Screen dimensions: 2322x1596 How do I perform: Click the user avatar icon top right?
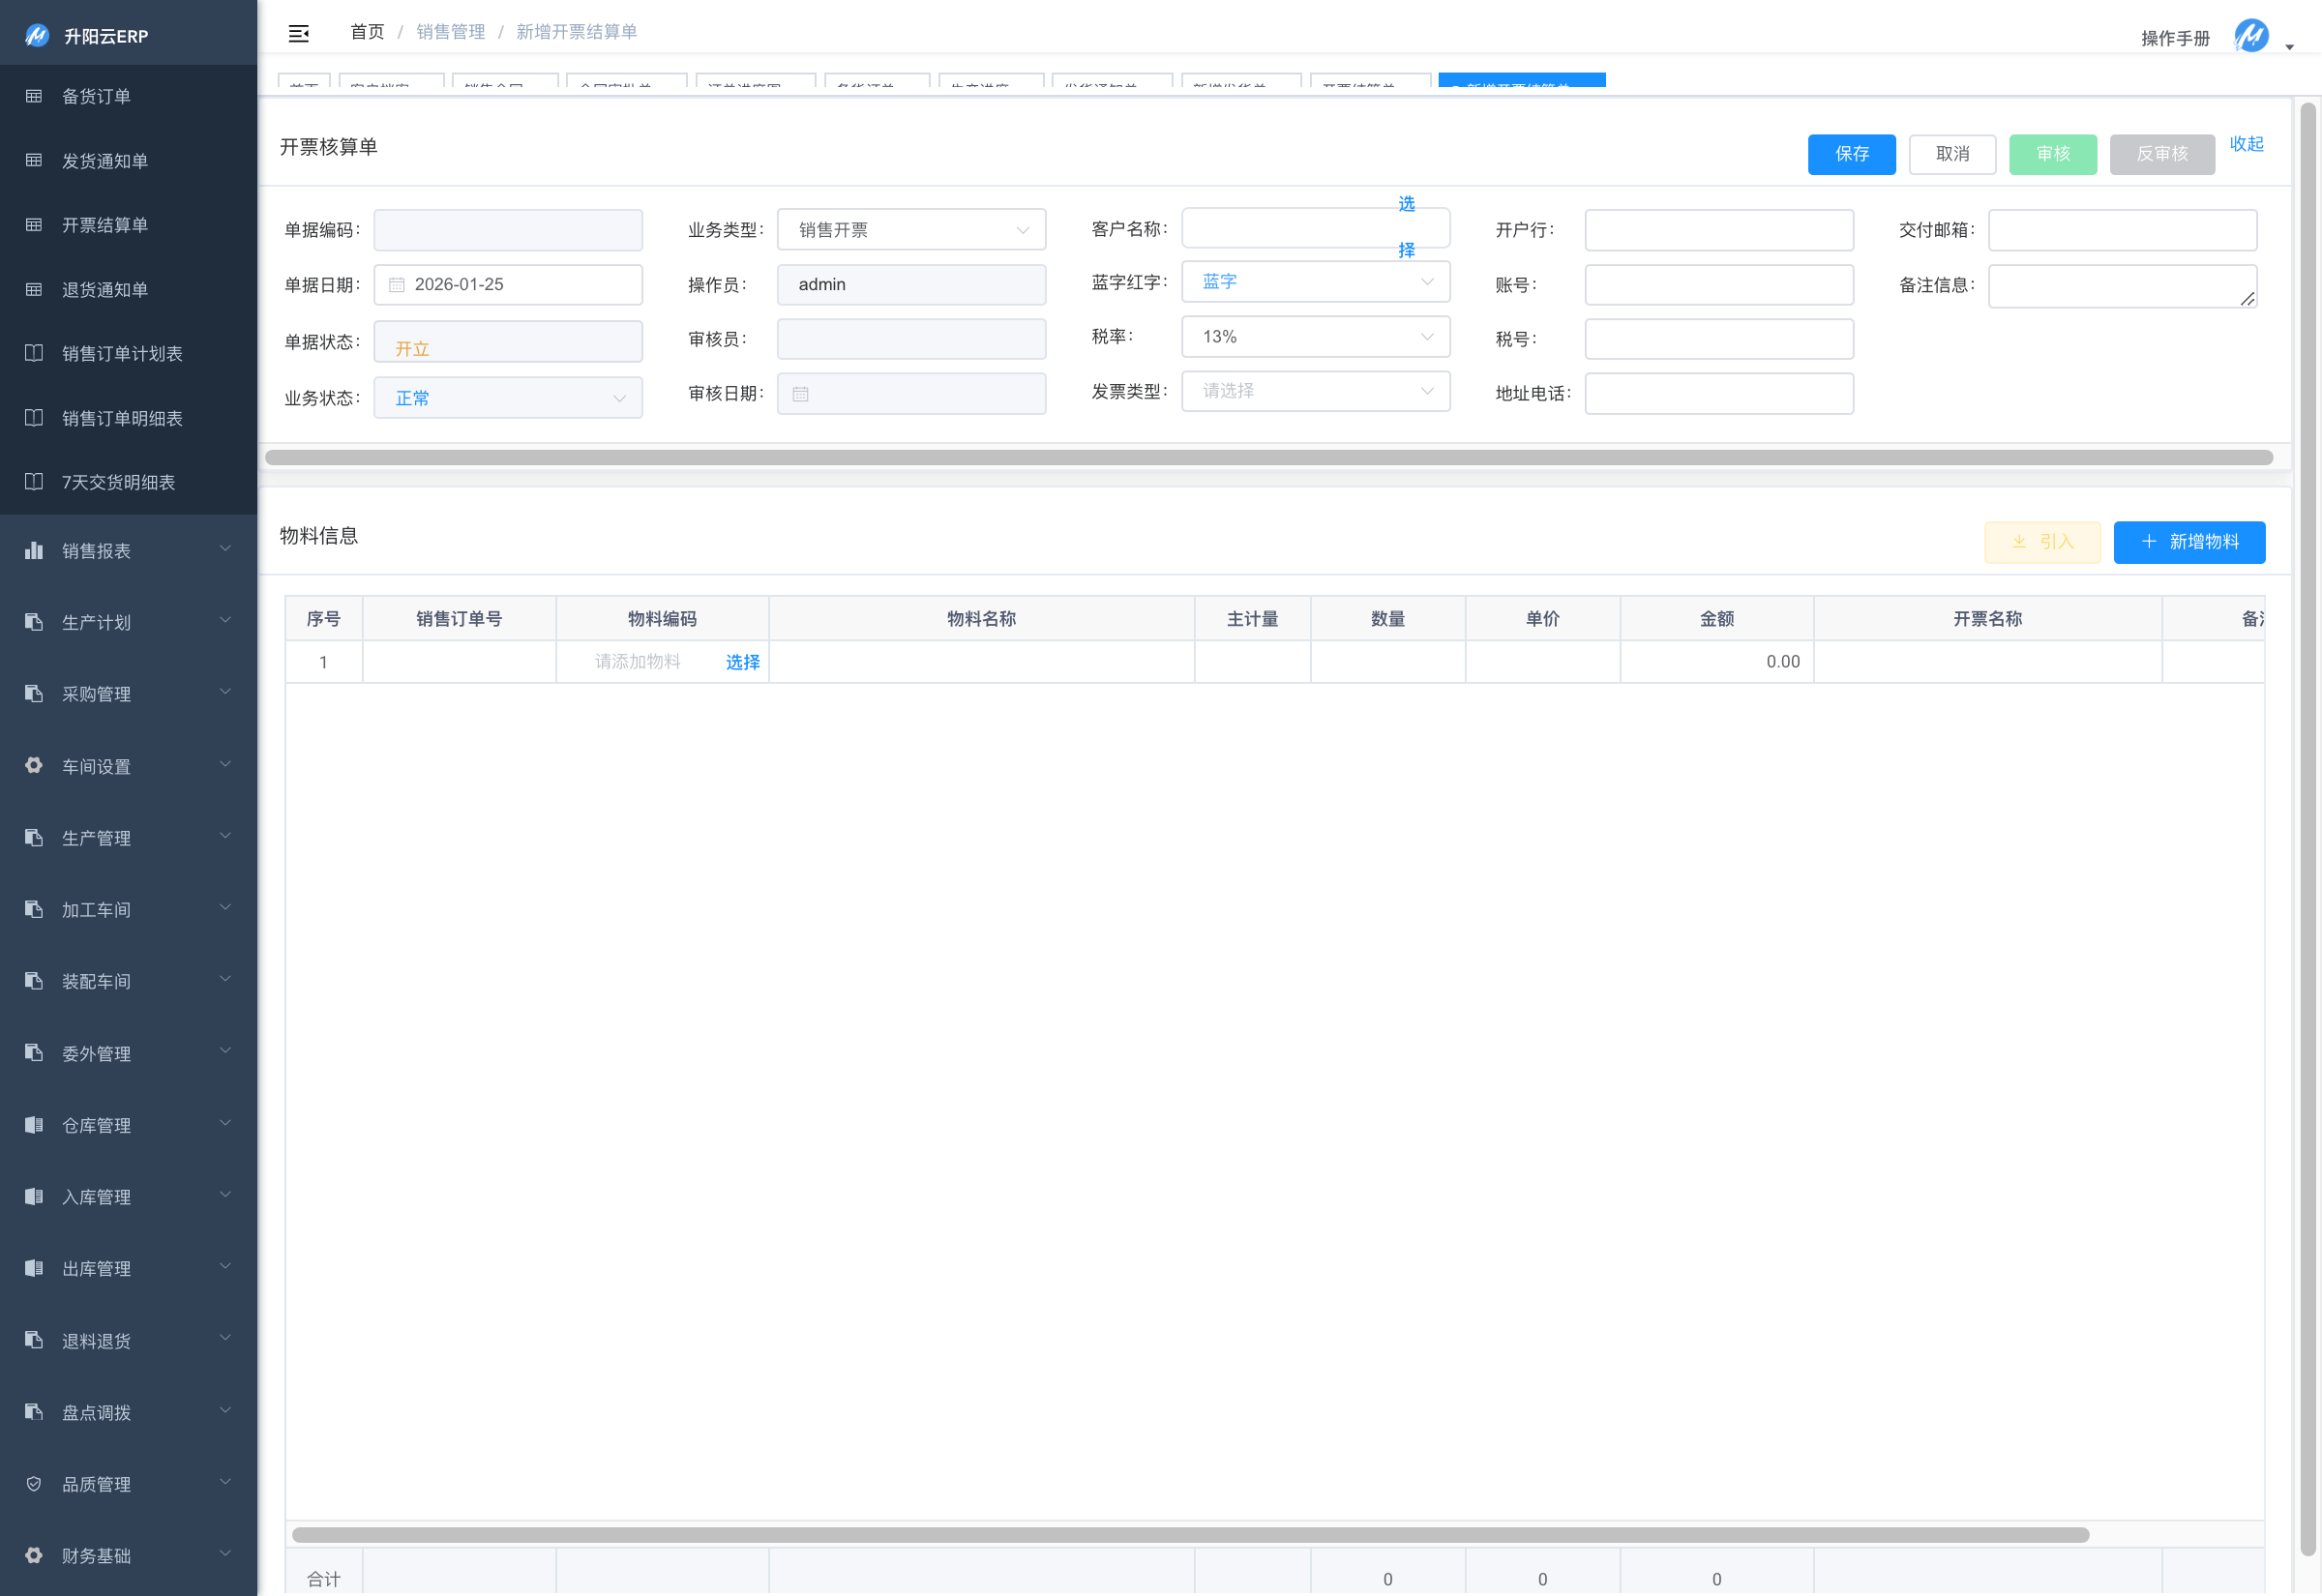click(x=2250, y=36)
